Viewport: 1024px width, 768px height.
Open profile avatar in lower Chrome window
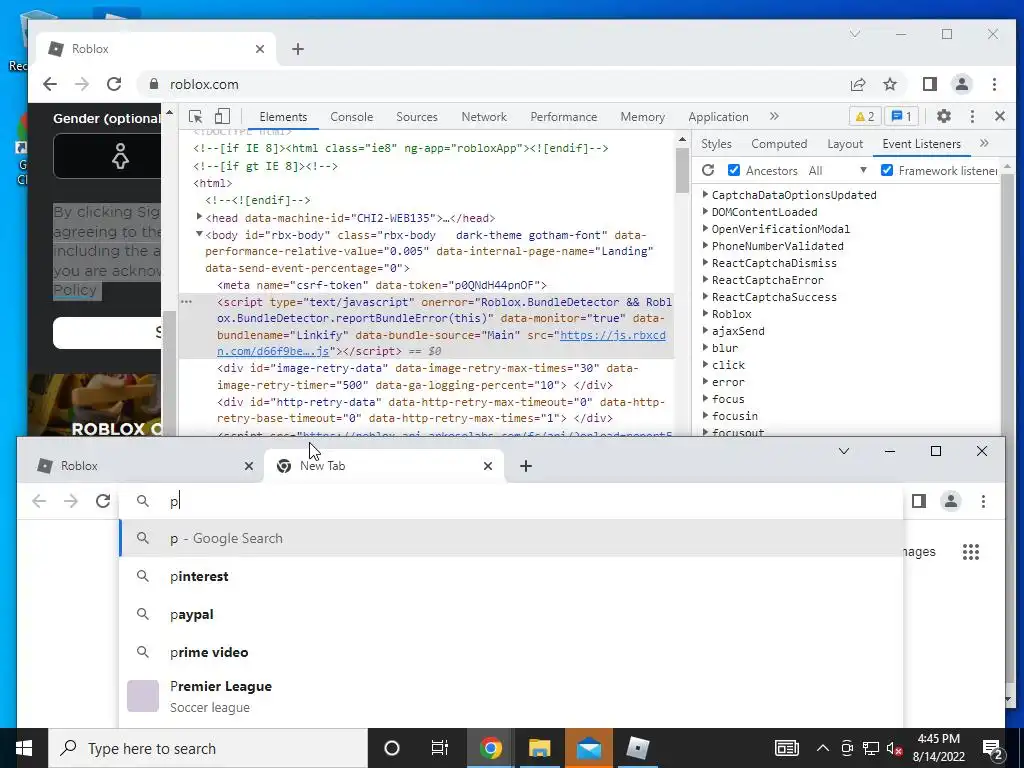point(951,501)
